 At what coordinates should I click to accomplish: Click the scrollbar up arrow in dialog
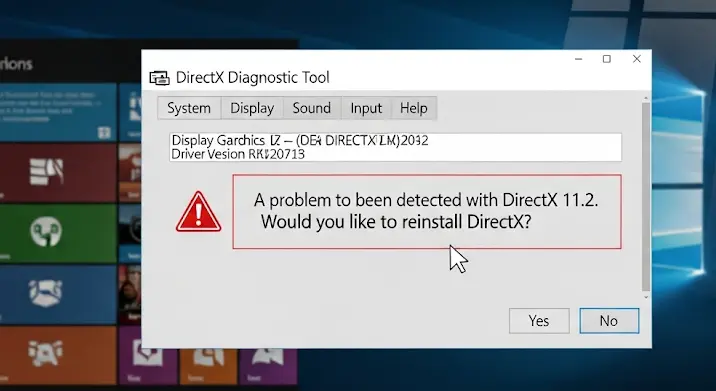click(x=646, y=99)
